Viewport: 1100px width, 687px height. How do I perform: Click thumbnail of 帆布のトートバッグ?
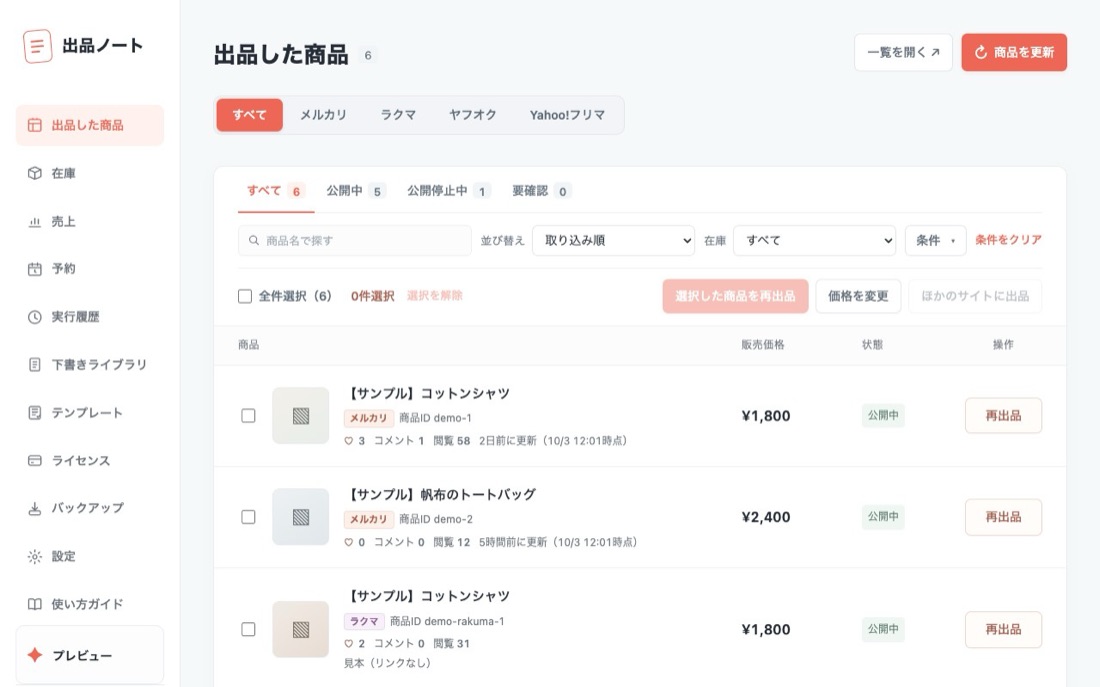click(301, 516)
